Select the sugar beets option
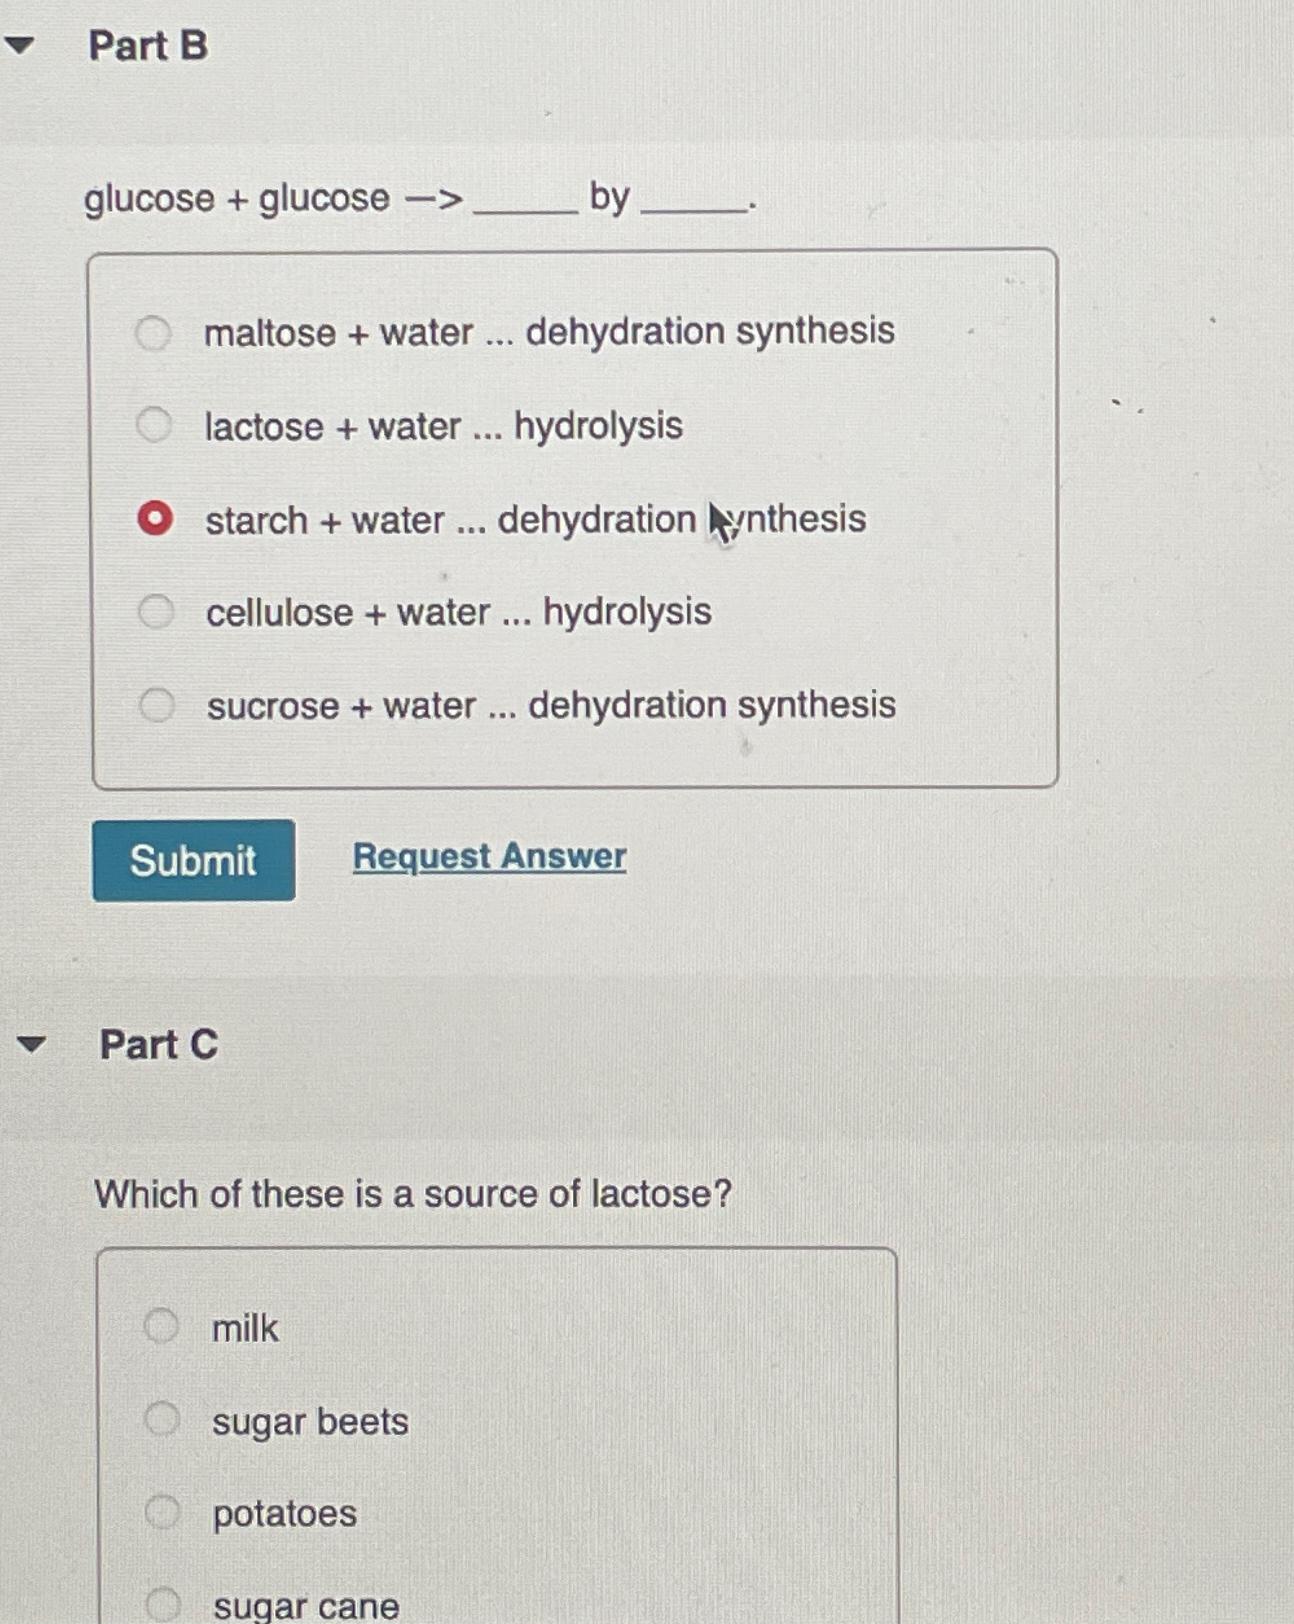Viewport: 1294px width, 1624px height. click(162, 1420)
